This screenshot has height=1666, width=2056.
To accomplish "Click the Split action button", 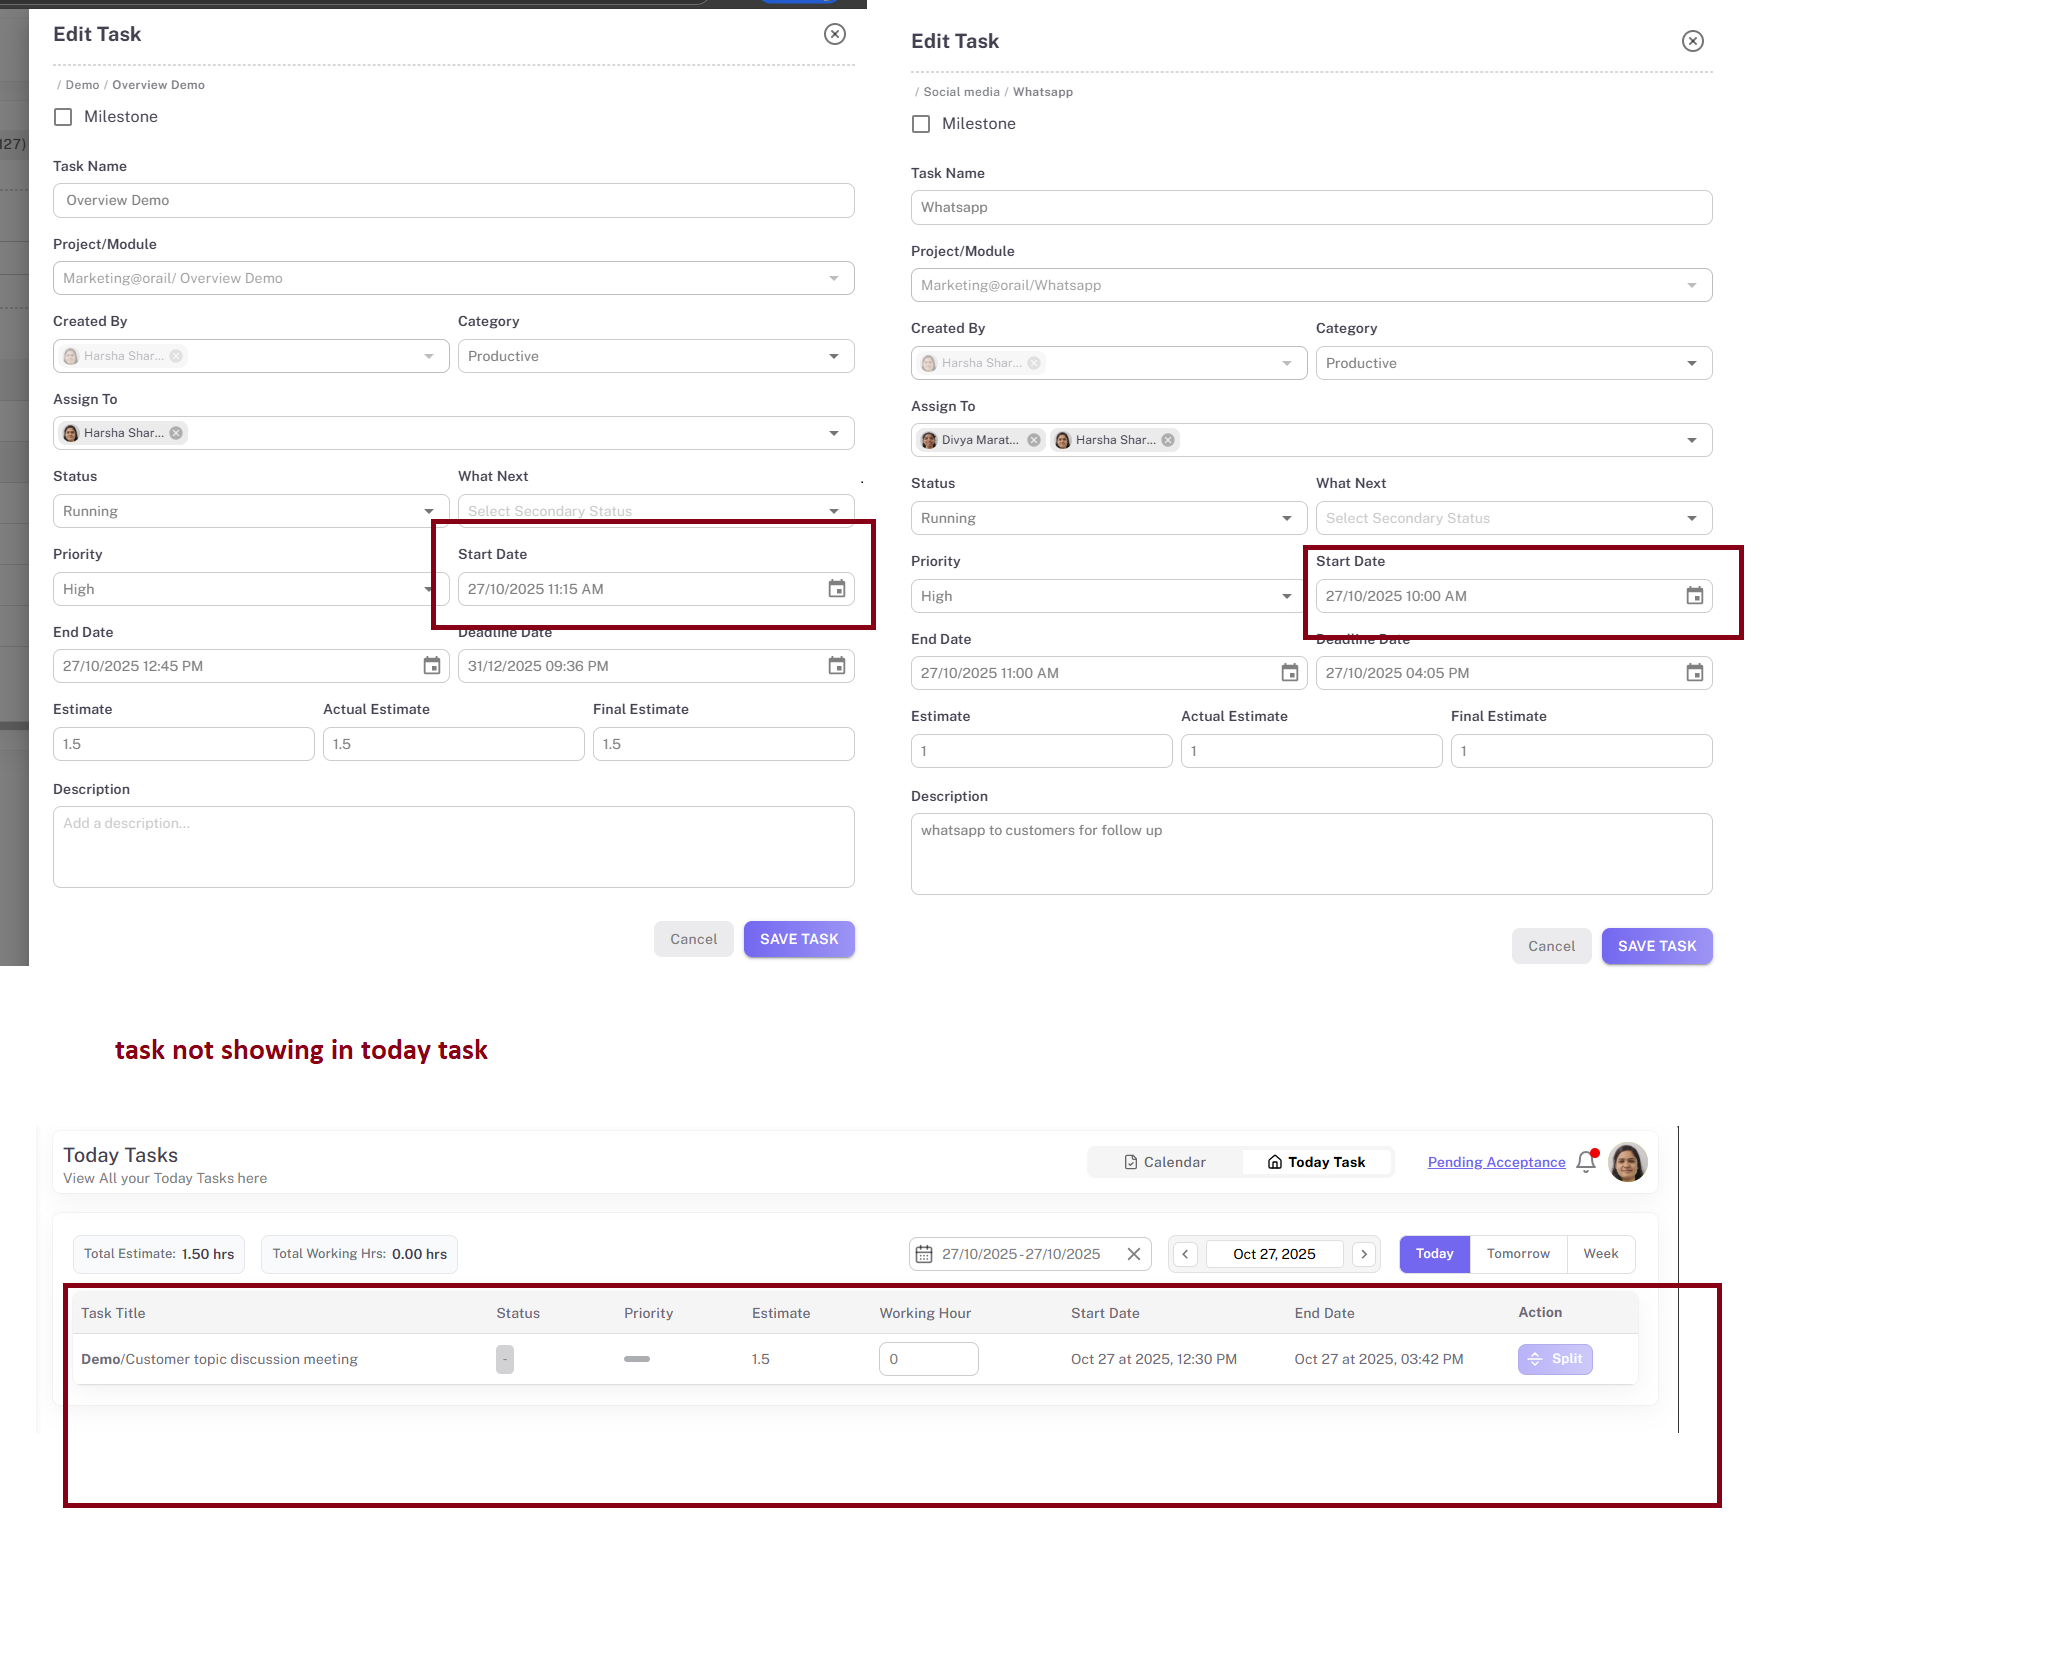I will tap(1555, 1359).
